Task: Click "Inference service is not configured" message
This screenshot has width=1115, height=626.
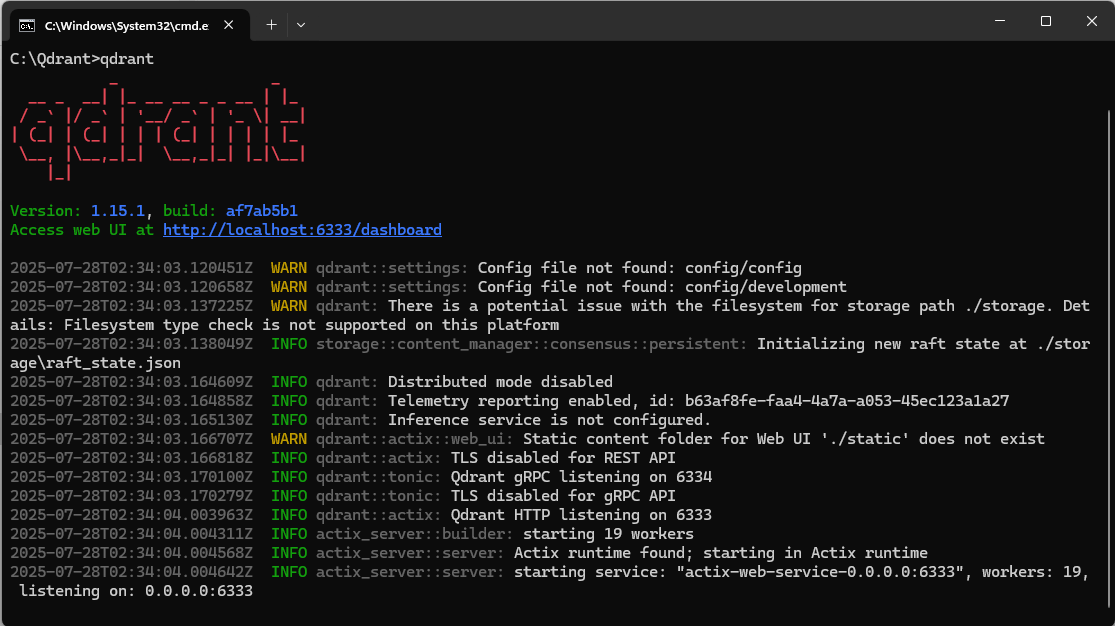Action: click(x=549, y=420)
